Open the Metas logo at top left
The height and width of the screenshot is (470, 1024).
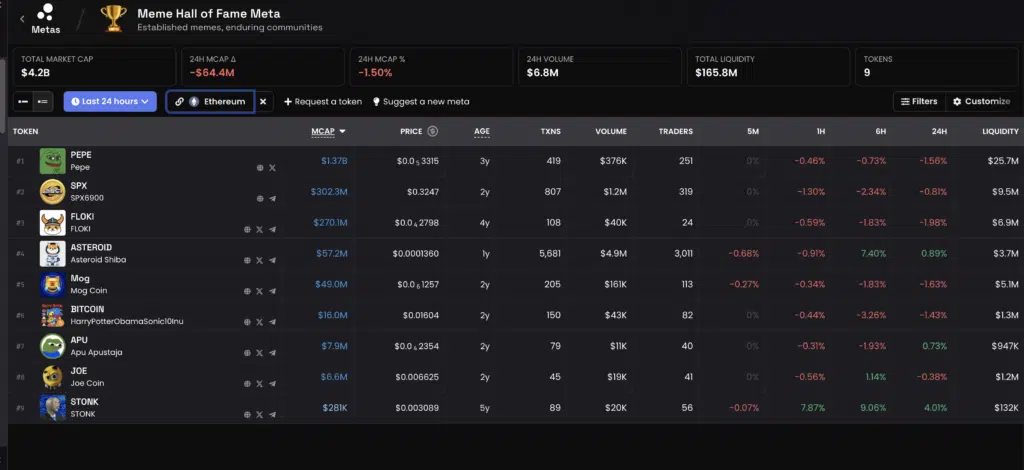(46, 19)
